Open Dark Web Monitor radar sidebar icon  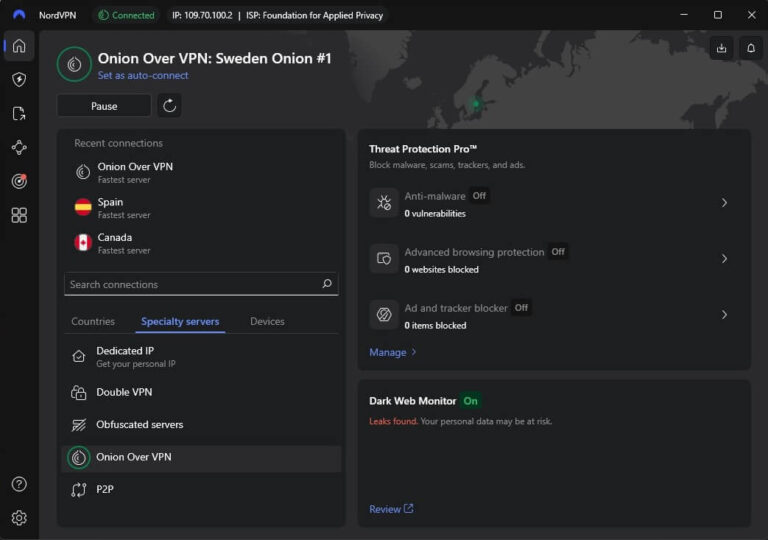(19, 181)
